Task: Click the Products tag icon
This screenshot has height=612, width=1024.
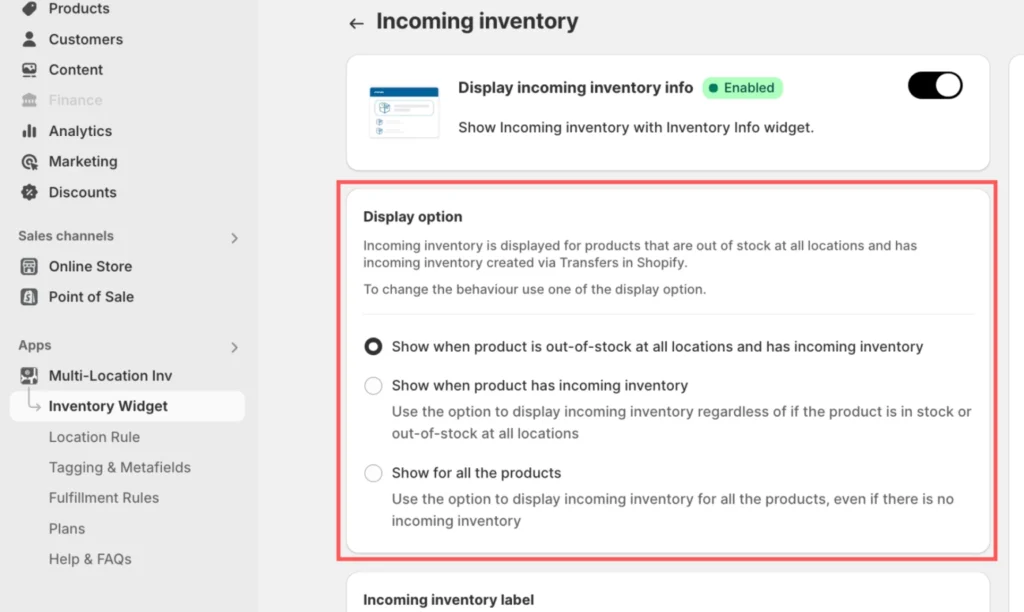Action: (x=29, y=9)
